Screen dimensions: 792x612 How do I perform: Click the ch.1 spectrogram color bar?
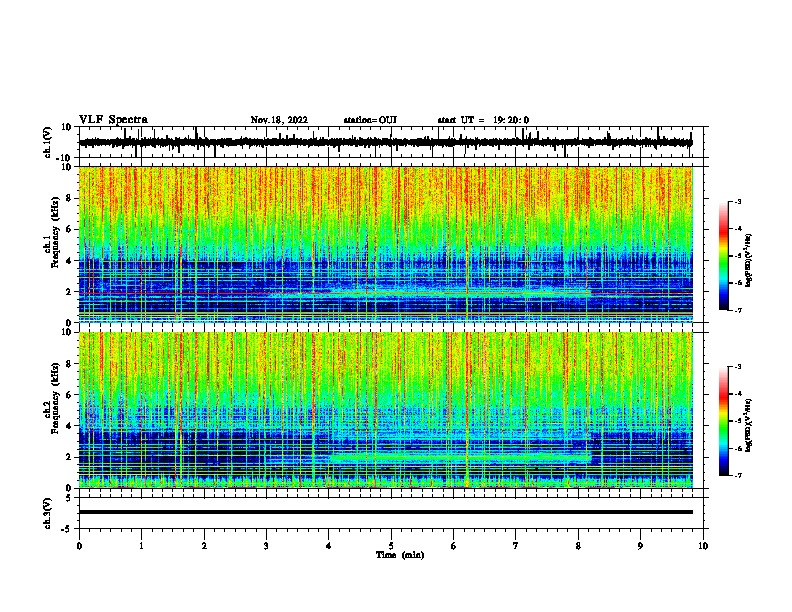(723, 256)
